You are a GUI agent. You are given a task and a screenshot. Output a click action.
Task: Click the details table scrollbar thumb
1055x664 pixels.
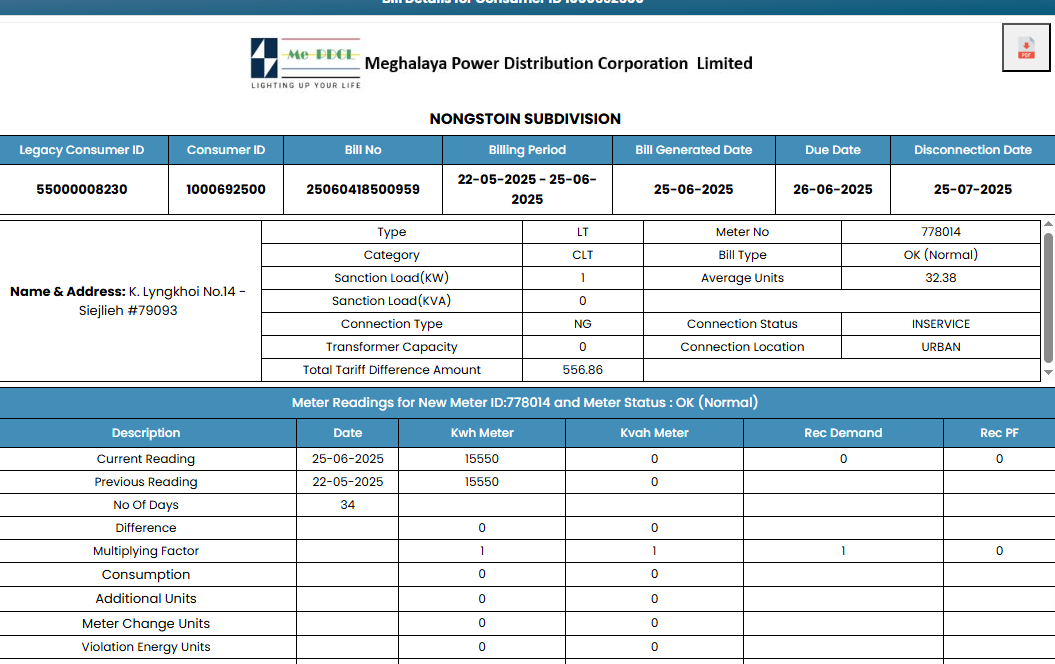click(1048, 297)
